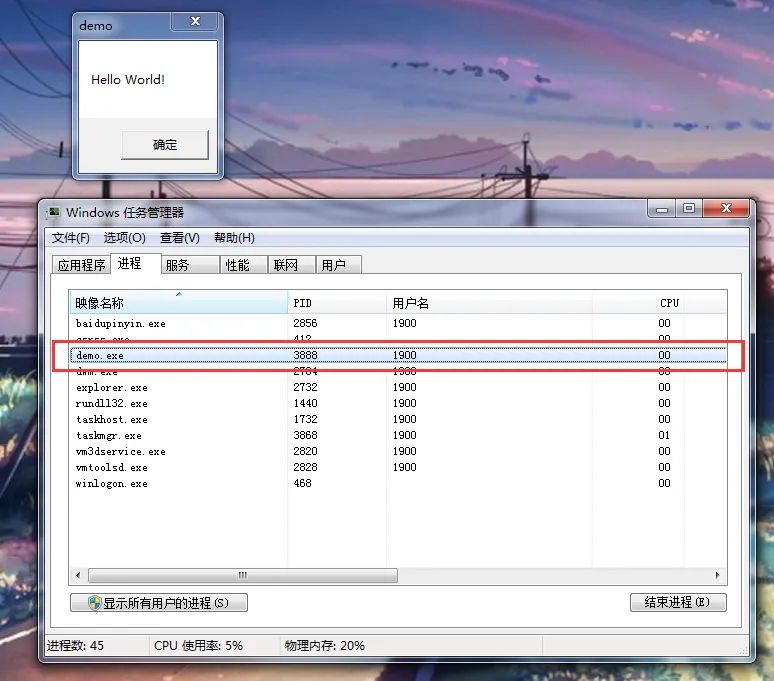Click the left scroll arrow of horizontal scrollbar
Viewport: 774px width, 681px height.
tap(78, 575)
